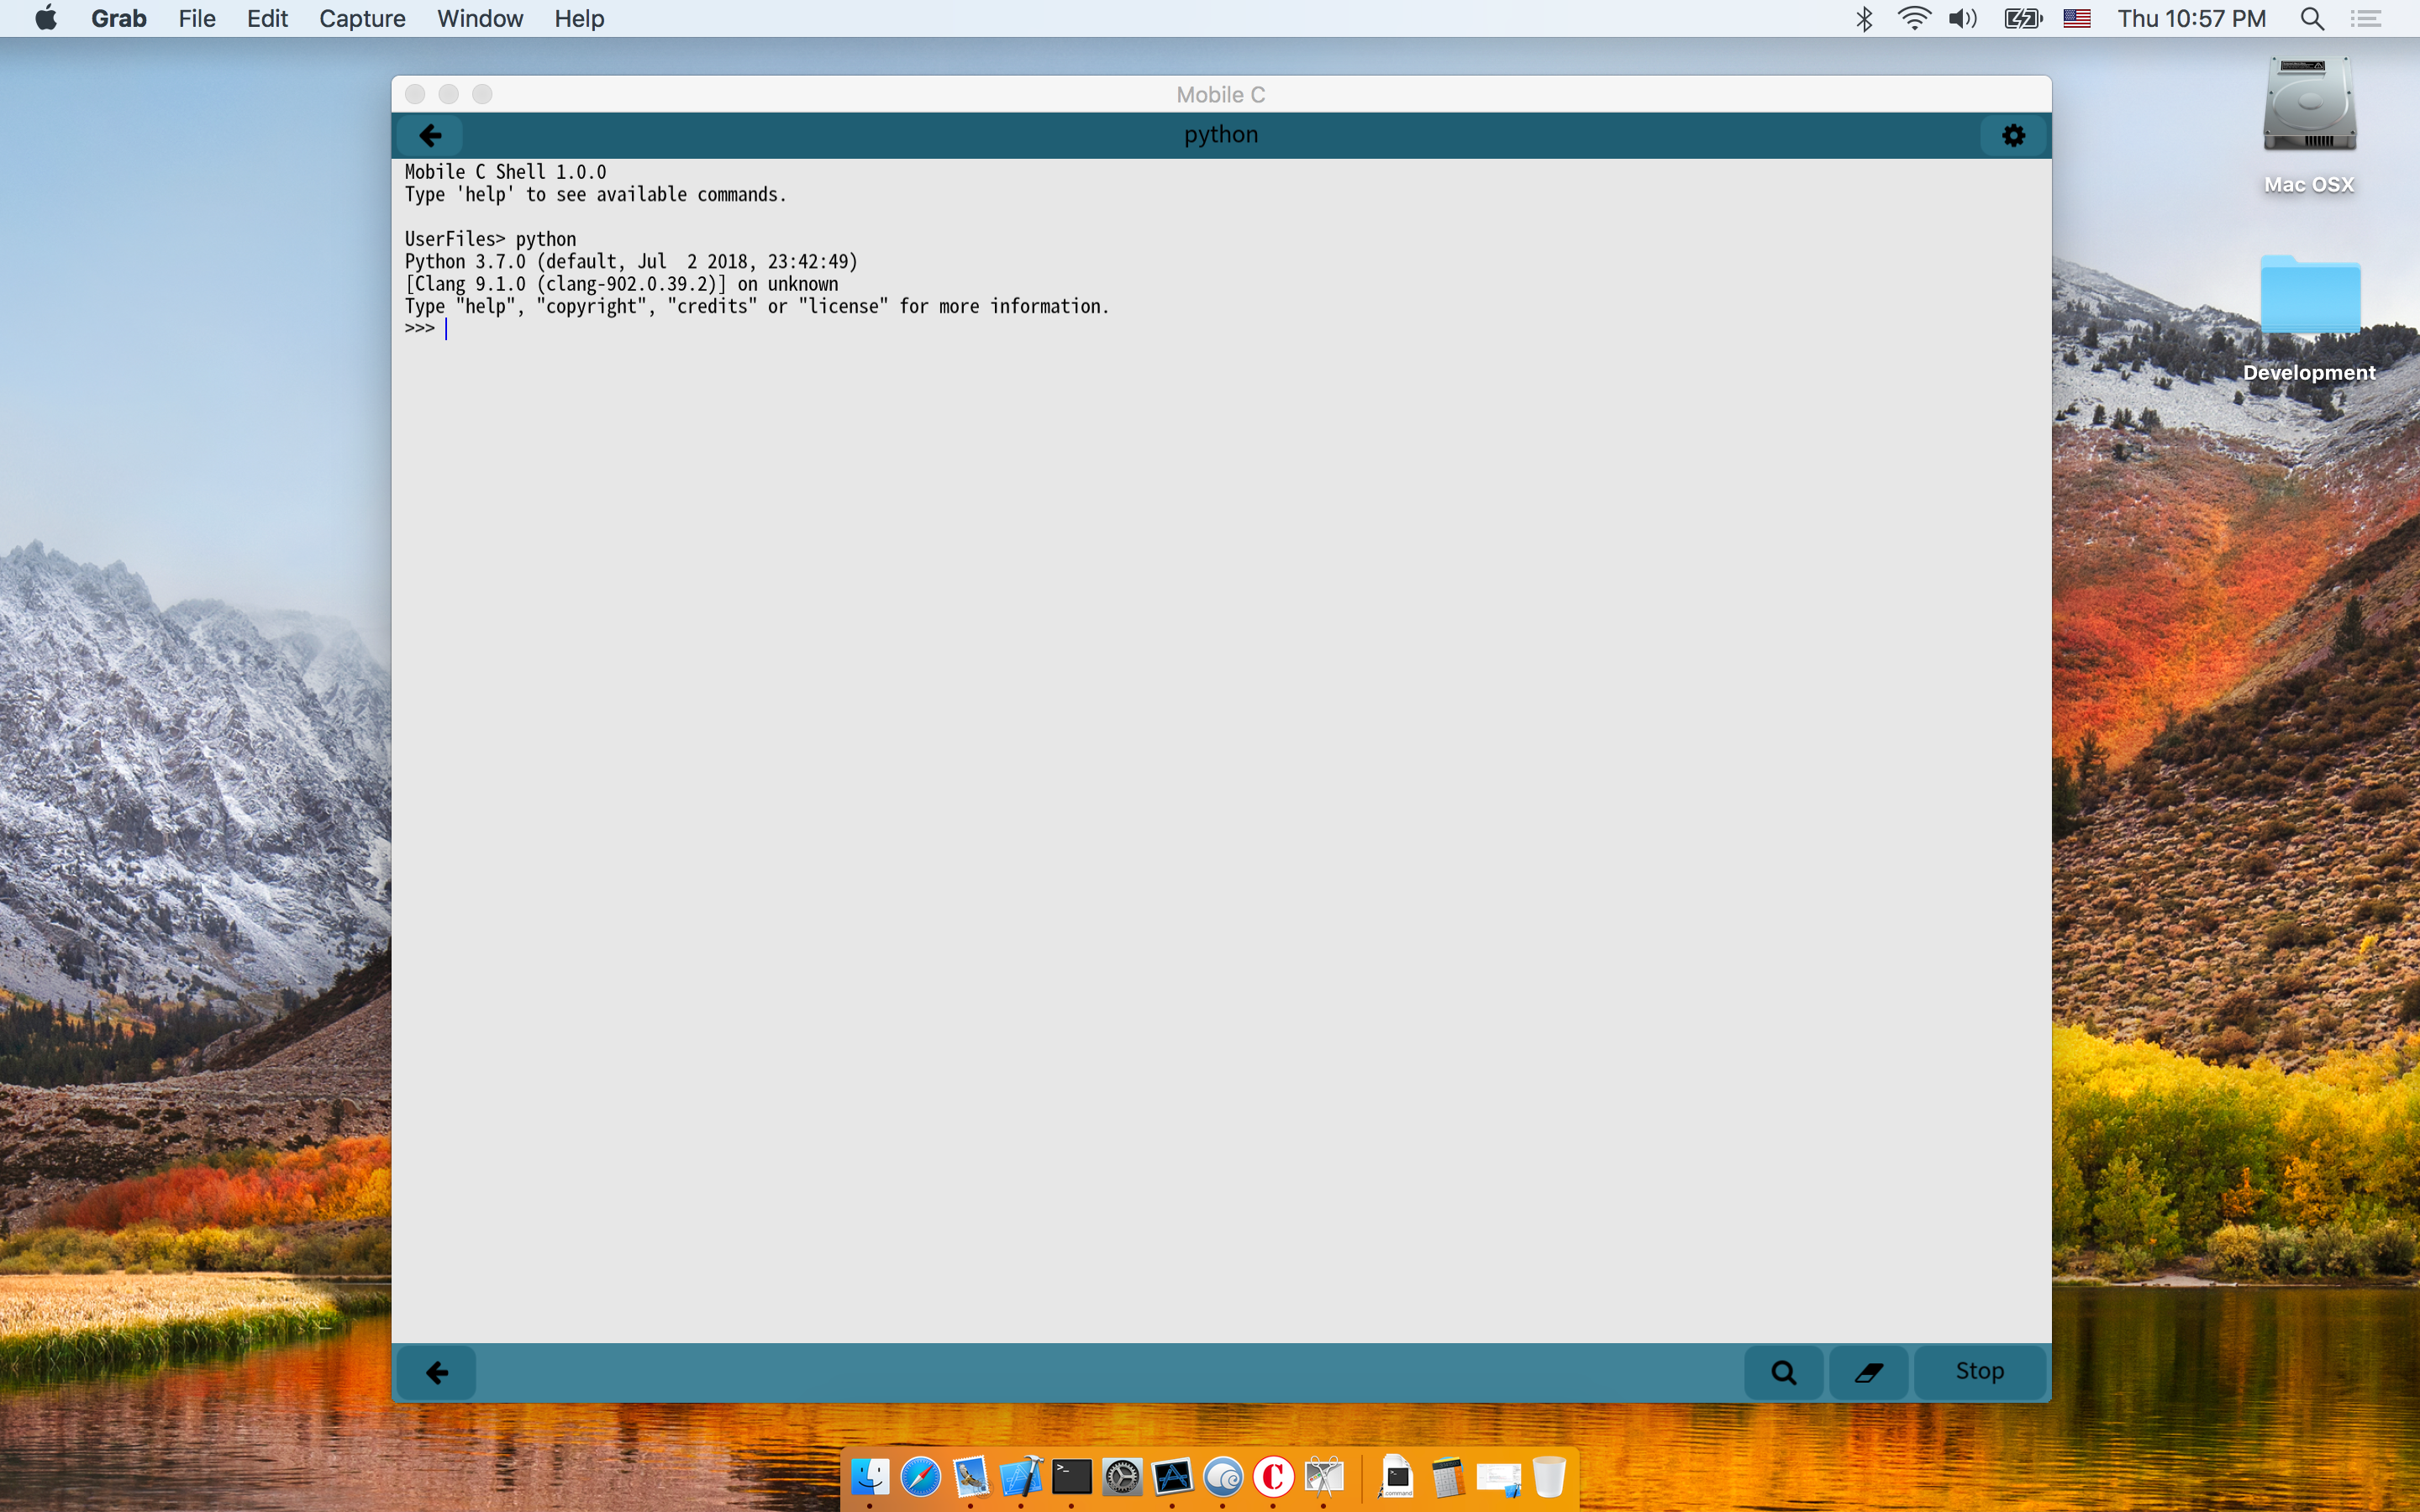Open the Notification Center list icon
This screenshot has width=2420, height=1512.
coord(2366,18)
